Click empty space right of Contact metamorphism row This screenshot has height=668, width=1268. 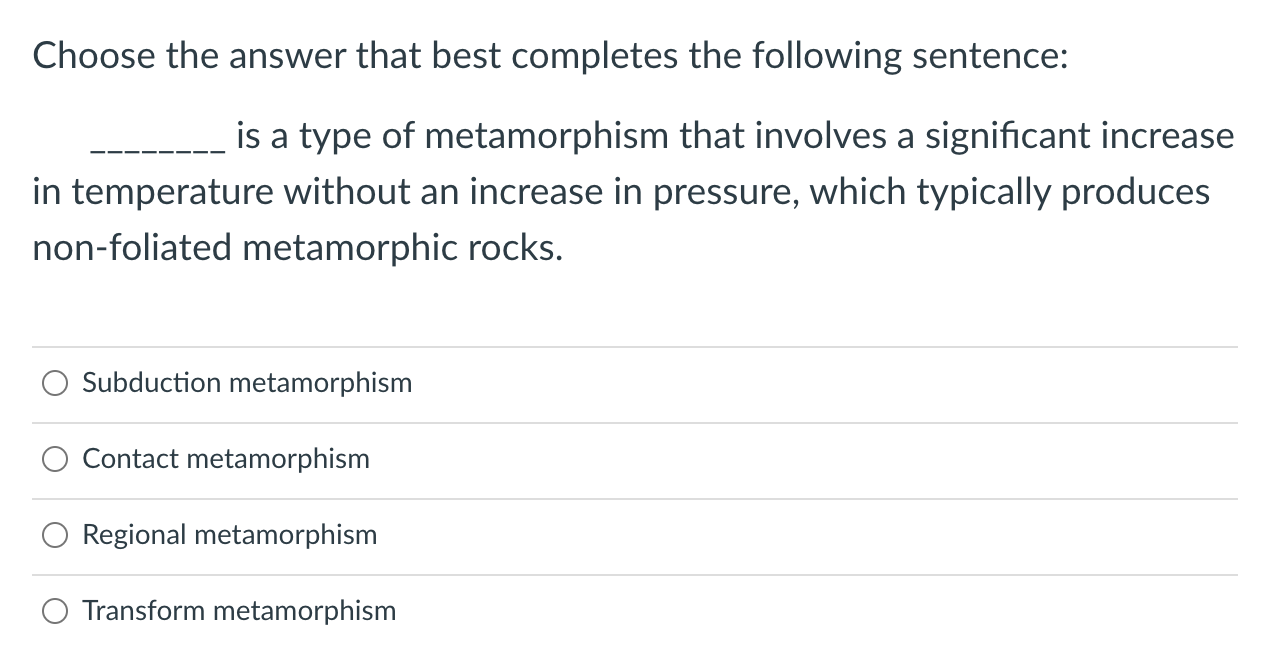coord(800,459)
